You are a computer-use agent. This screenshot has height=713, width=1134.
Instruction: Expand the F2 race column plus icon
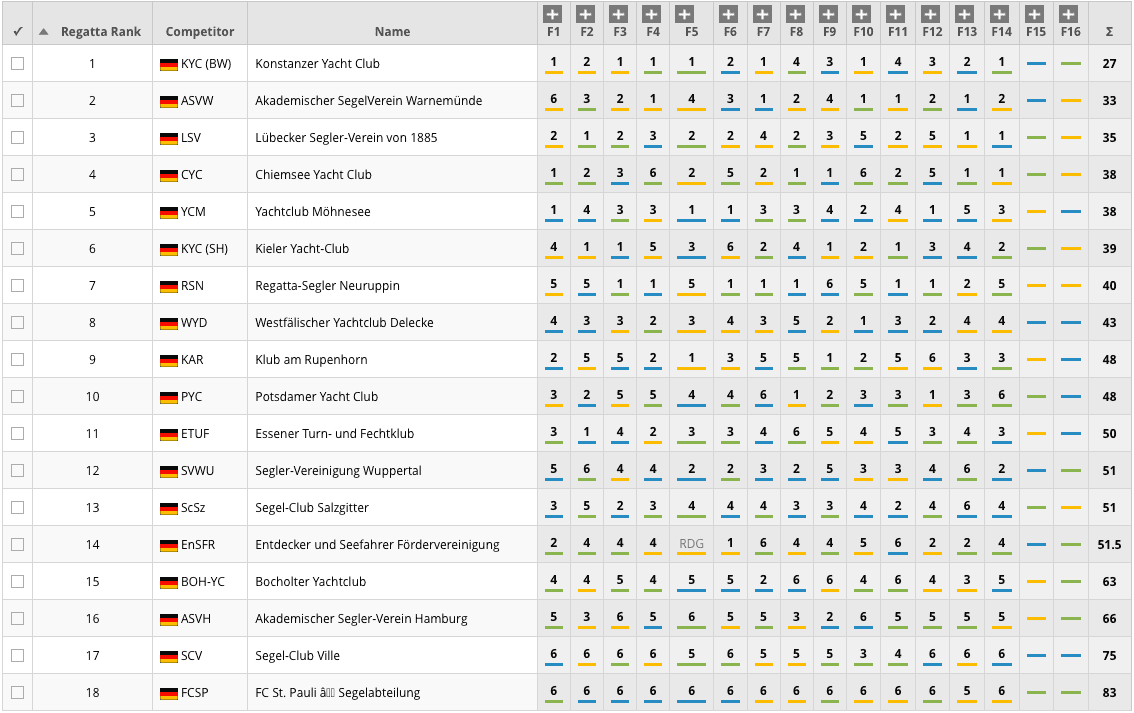click(586, 14)
